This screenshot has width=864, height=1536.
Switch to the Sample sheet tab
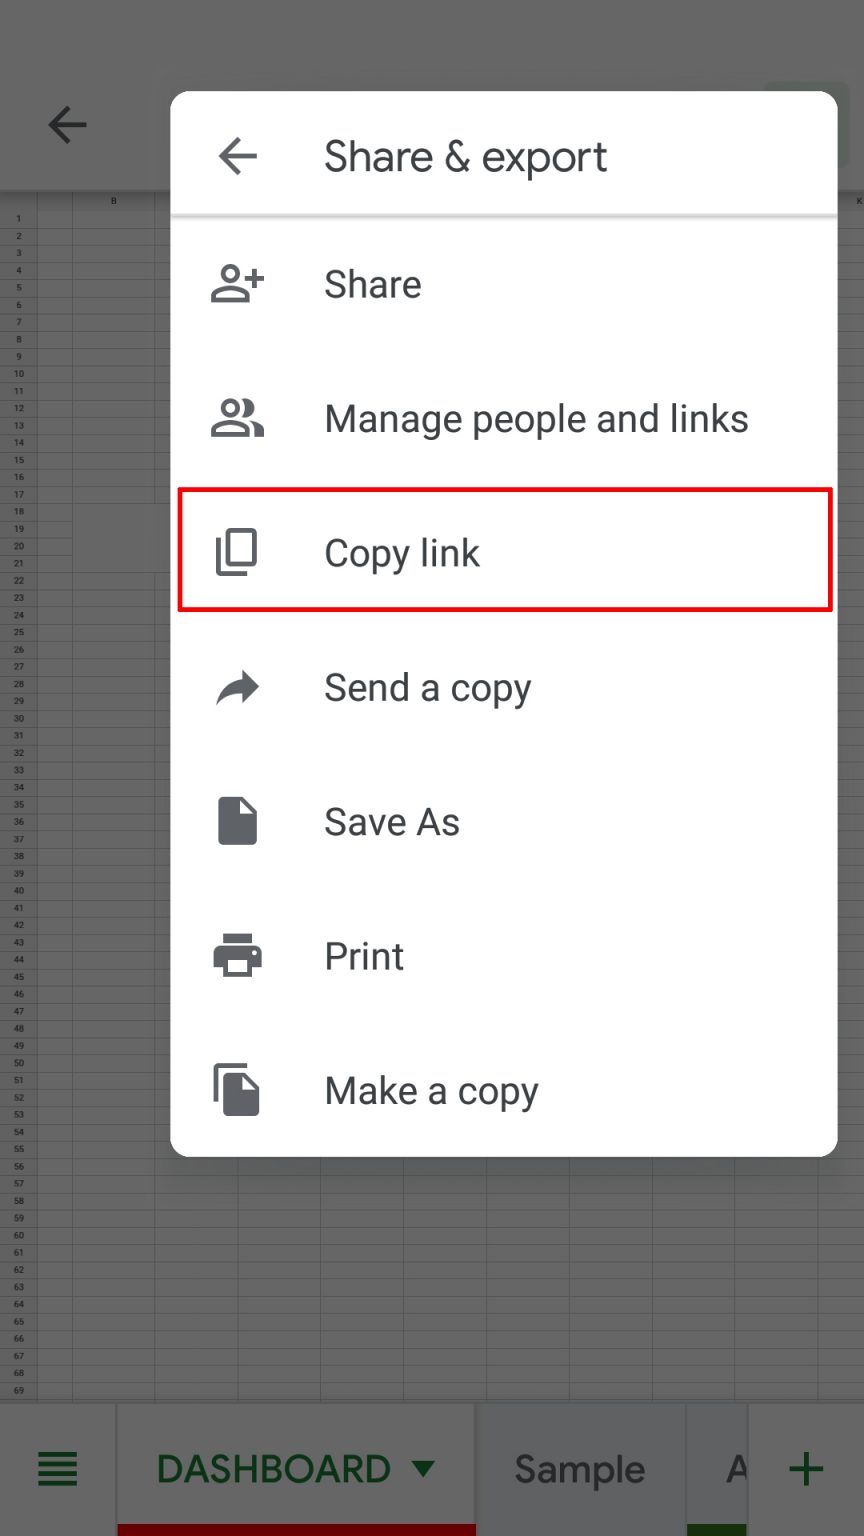[x=580, y=1468]
